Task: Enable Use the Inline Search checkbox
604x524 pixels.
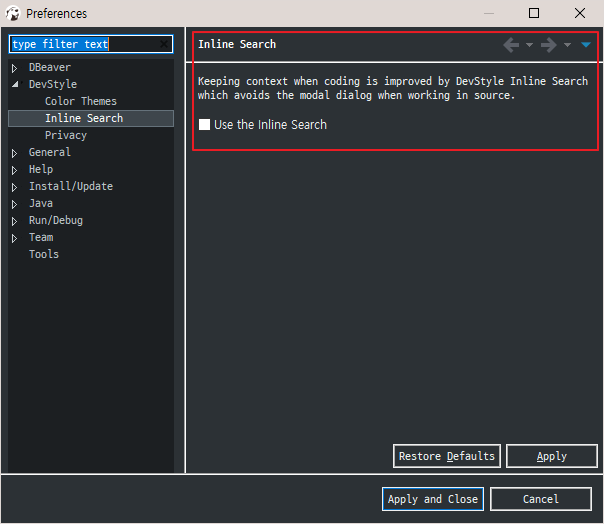Action: tap(204, 124)
